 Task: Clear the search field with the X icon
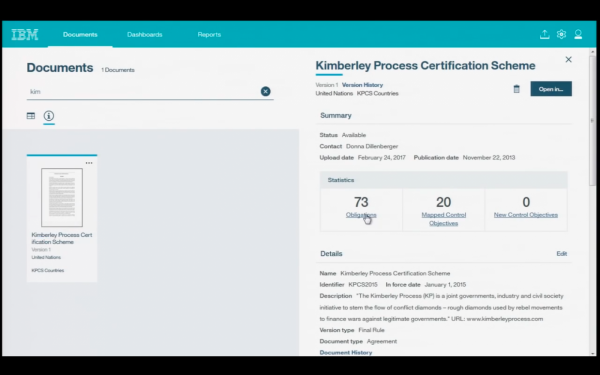click(266, 91)
